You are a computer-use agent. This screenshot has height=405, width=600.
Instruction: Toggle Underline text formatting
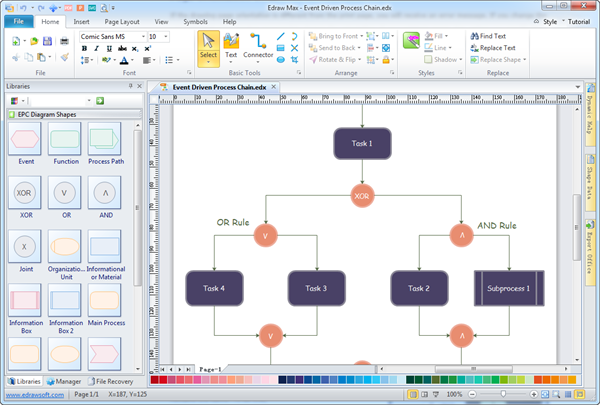[x=110, y=48]
